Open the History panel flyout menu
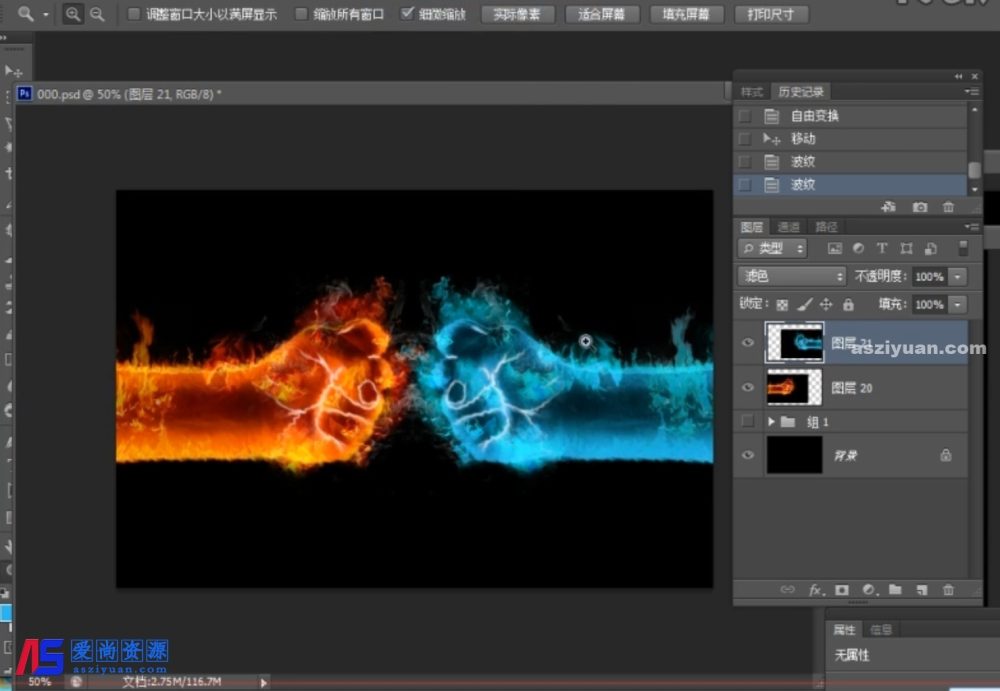Image resolution: width=1000 pixels, height=691 pixels. pos(971,92)
